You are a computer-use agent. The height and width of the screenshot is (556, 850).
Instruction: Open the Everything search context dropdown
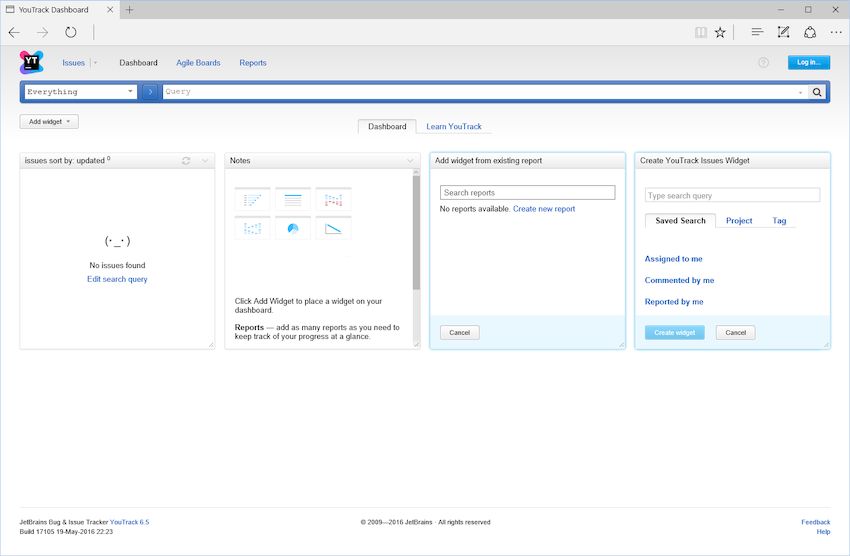(x=81, y=92)
